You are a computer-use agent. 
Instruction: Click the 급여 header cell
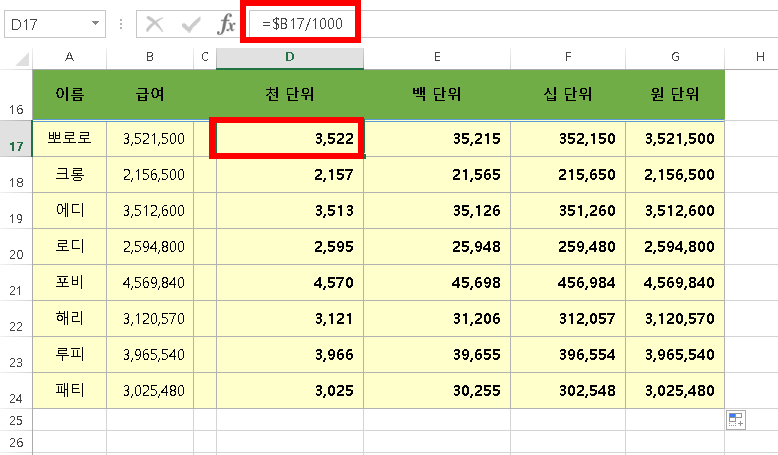click(150, 95)
